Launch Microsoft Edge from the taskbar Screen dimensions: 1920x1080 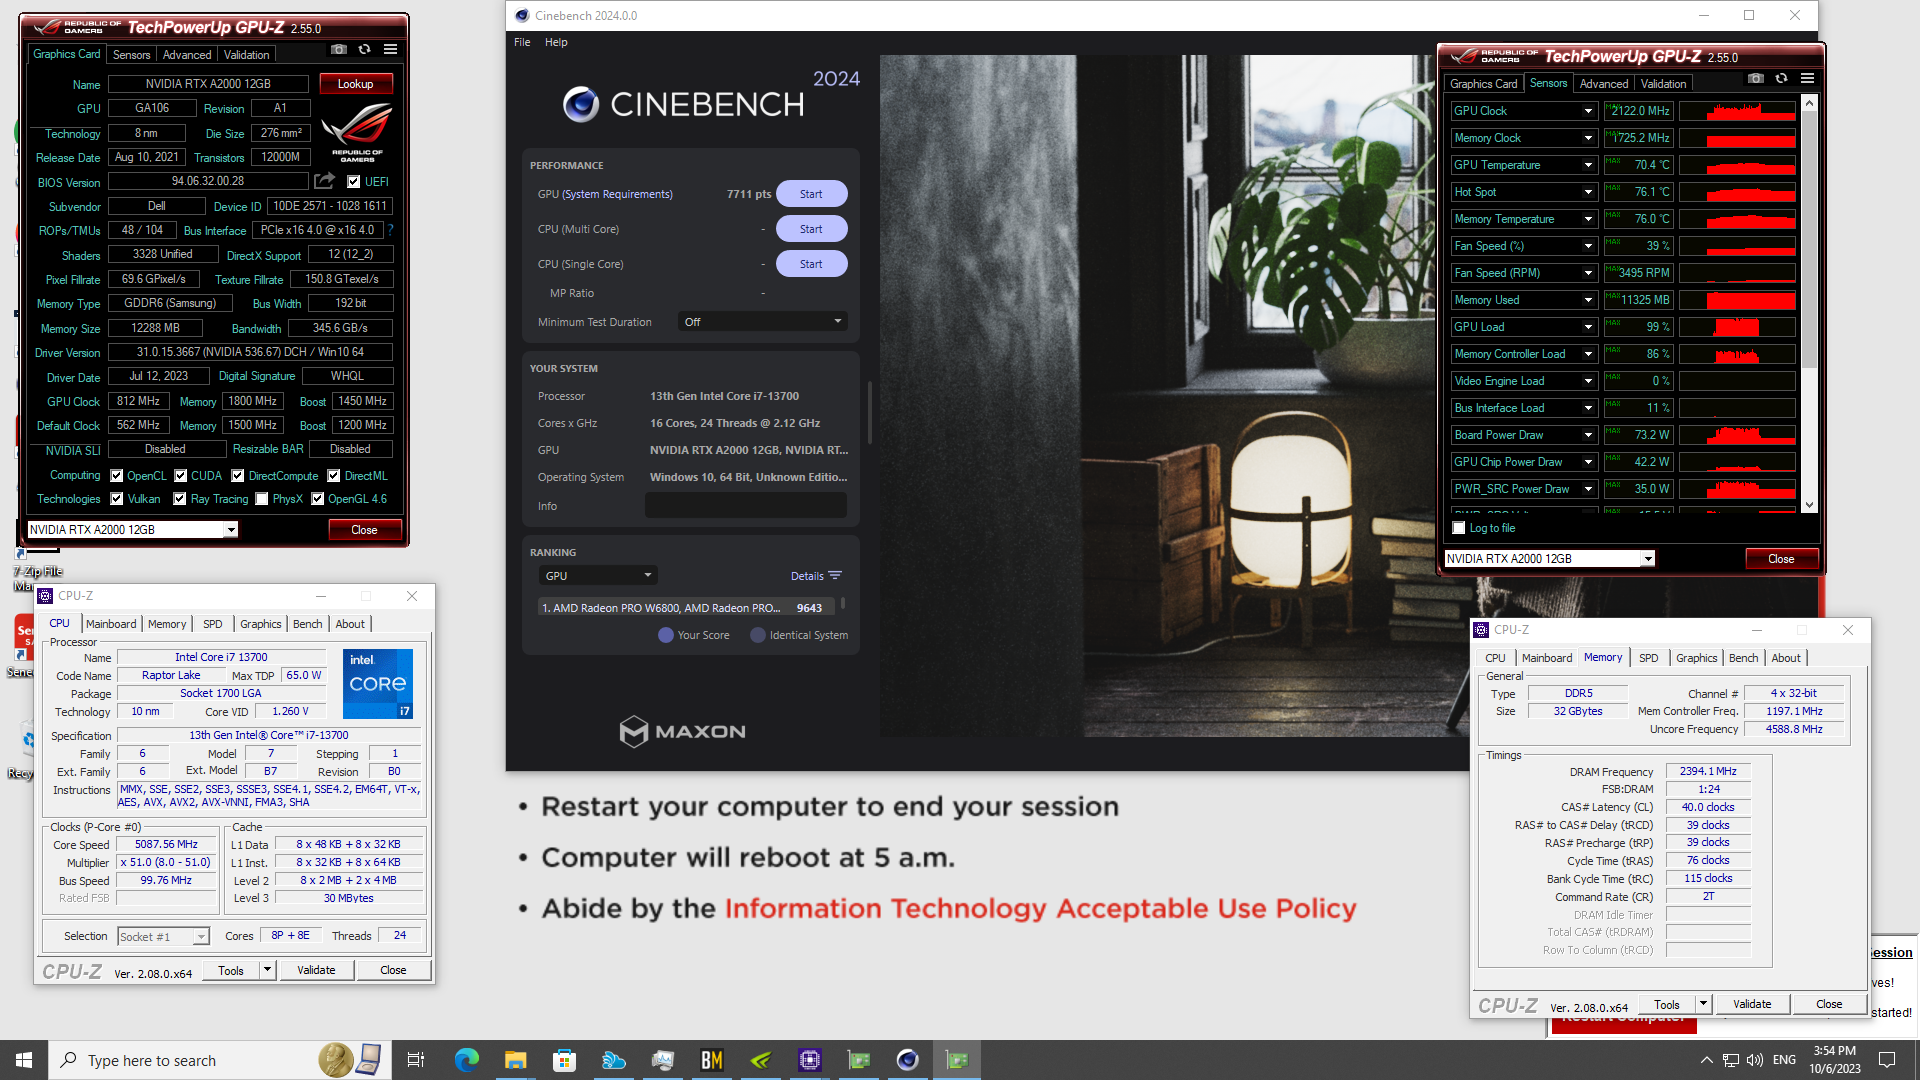[x=467, y=1060]
